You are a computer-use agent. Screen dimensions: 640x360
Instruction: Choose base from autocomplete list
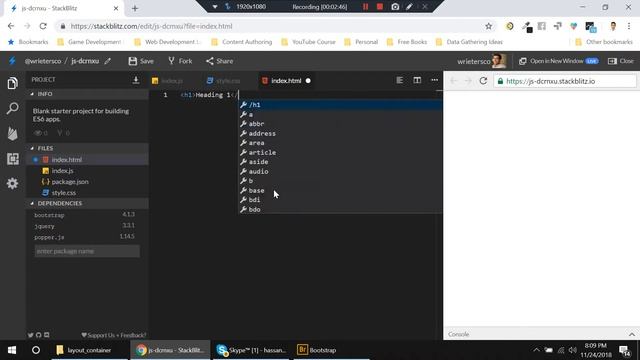click(340, 191)
